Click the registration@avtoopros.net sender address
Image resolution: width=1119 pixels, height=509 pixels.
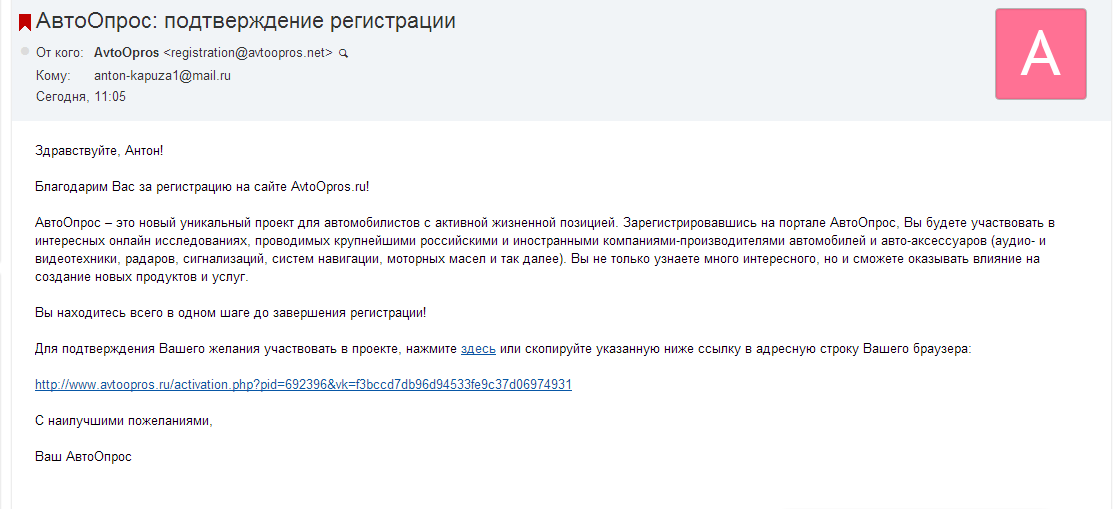pos(248,53)
